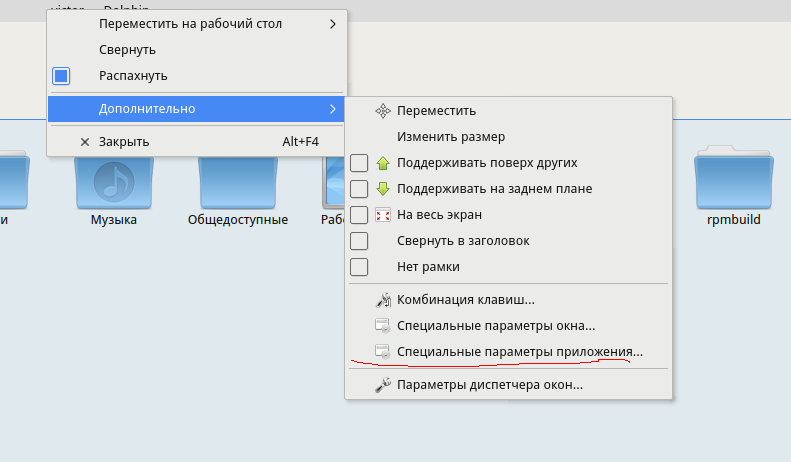Enable the Нет рамки checkbox
Image resolution: width=791 pixels, height=462 pixels.
pos(359,267)
